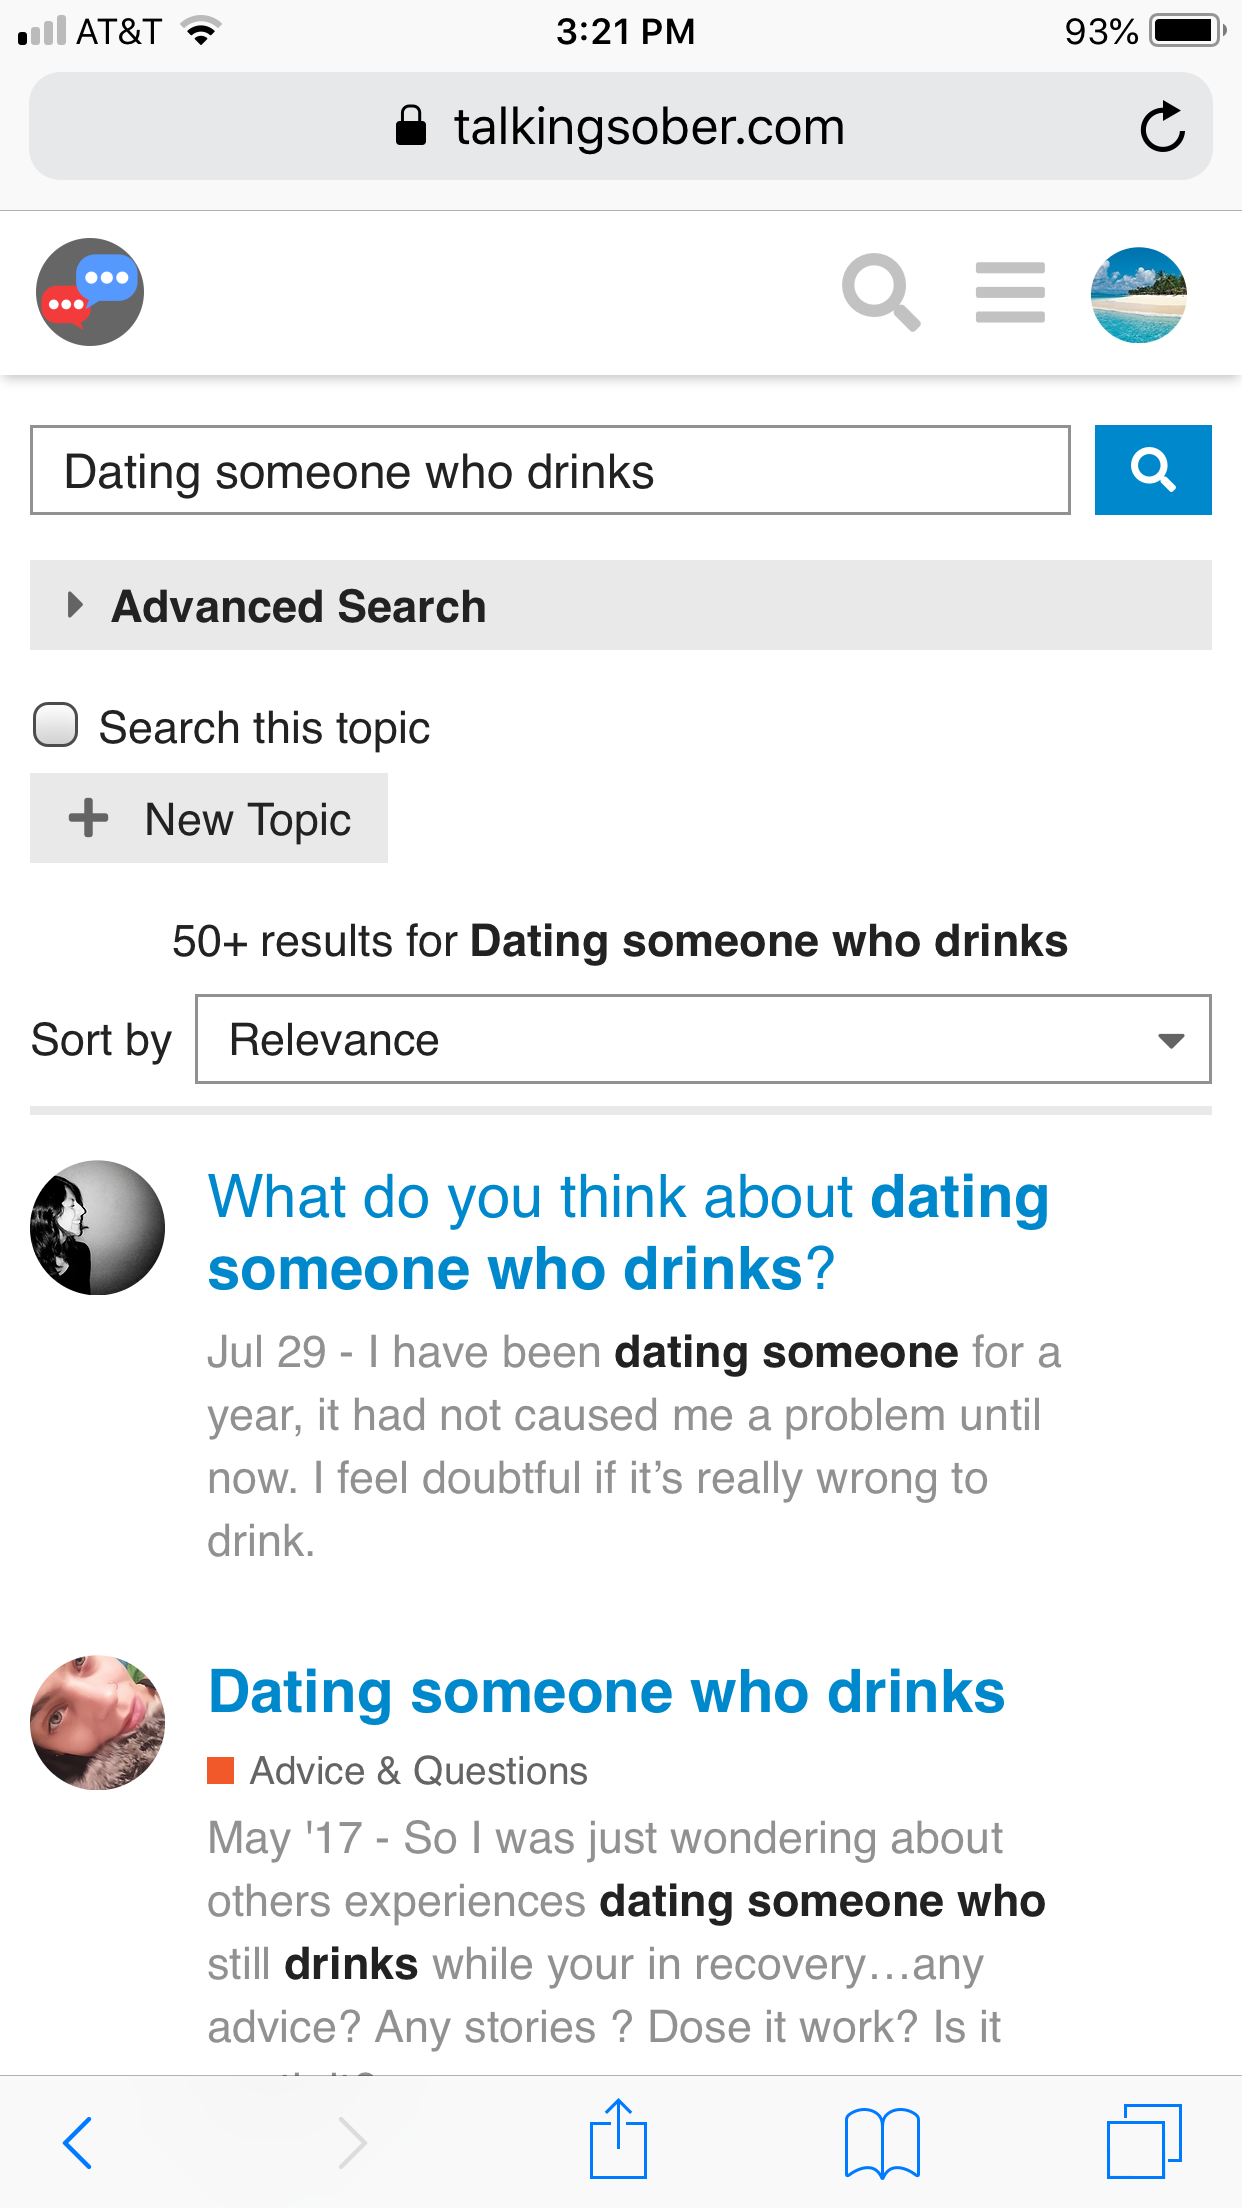Focus the search query text field
Image resolution: width=1242 pixels, height=2208 pixels.
tap(549, 471)
